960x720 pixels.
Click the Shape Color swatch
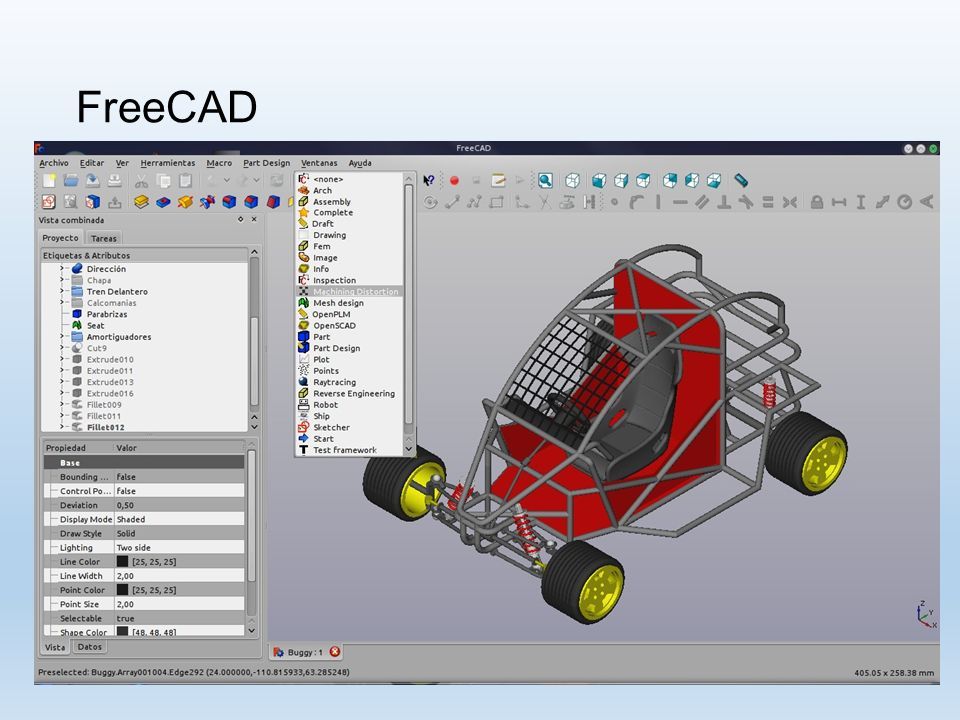click(x=122, y=631)
